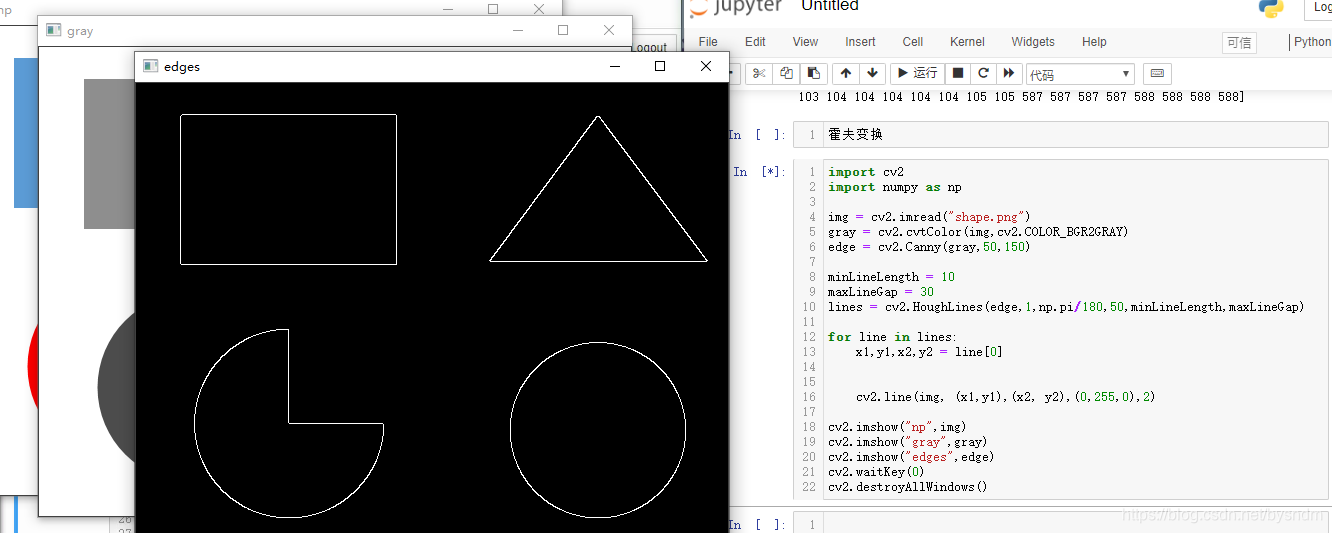
Task: Rename the notebook titled Untitled
Action: [x=830, y=6]
